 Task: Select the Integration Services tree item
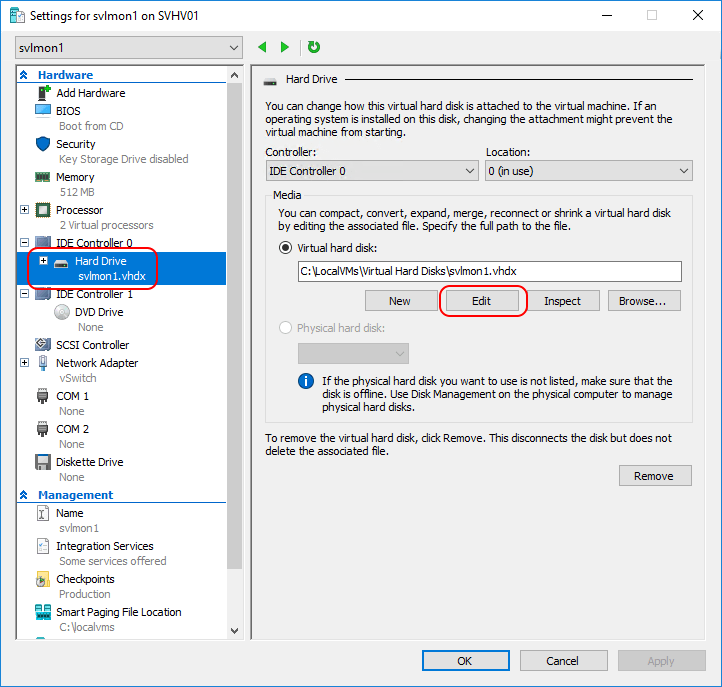[105, 546]
